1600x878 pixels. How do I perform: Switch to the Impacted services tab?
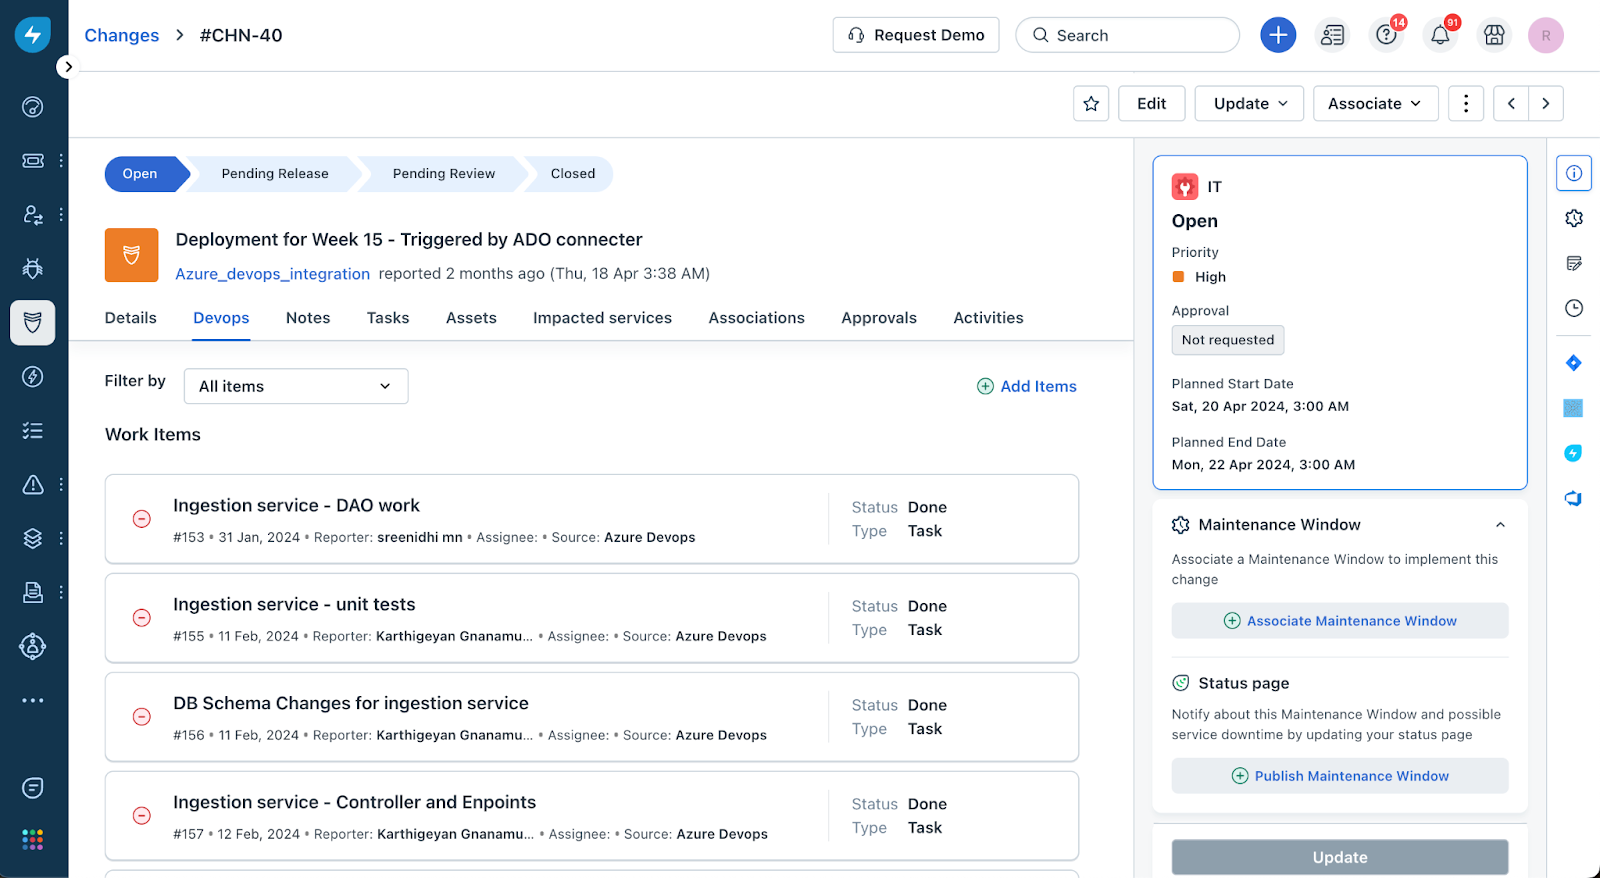[602, 318]
